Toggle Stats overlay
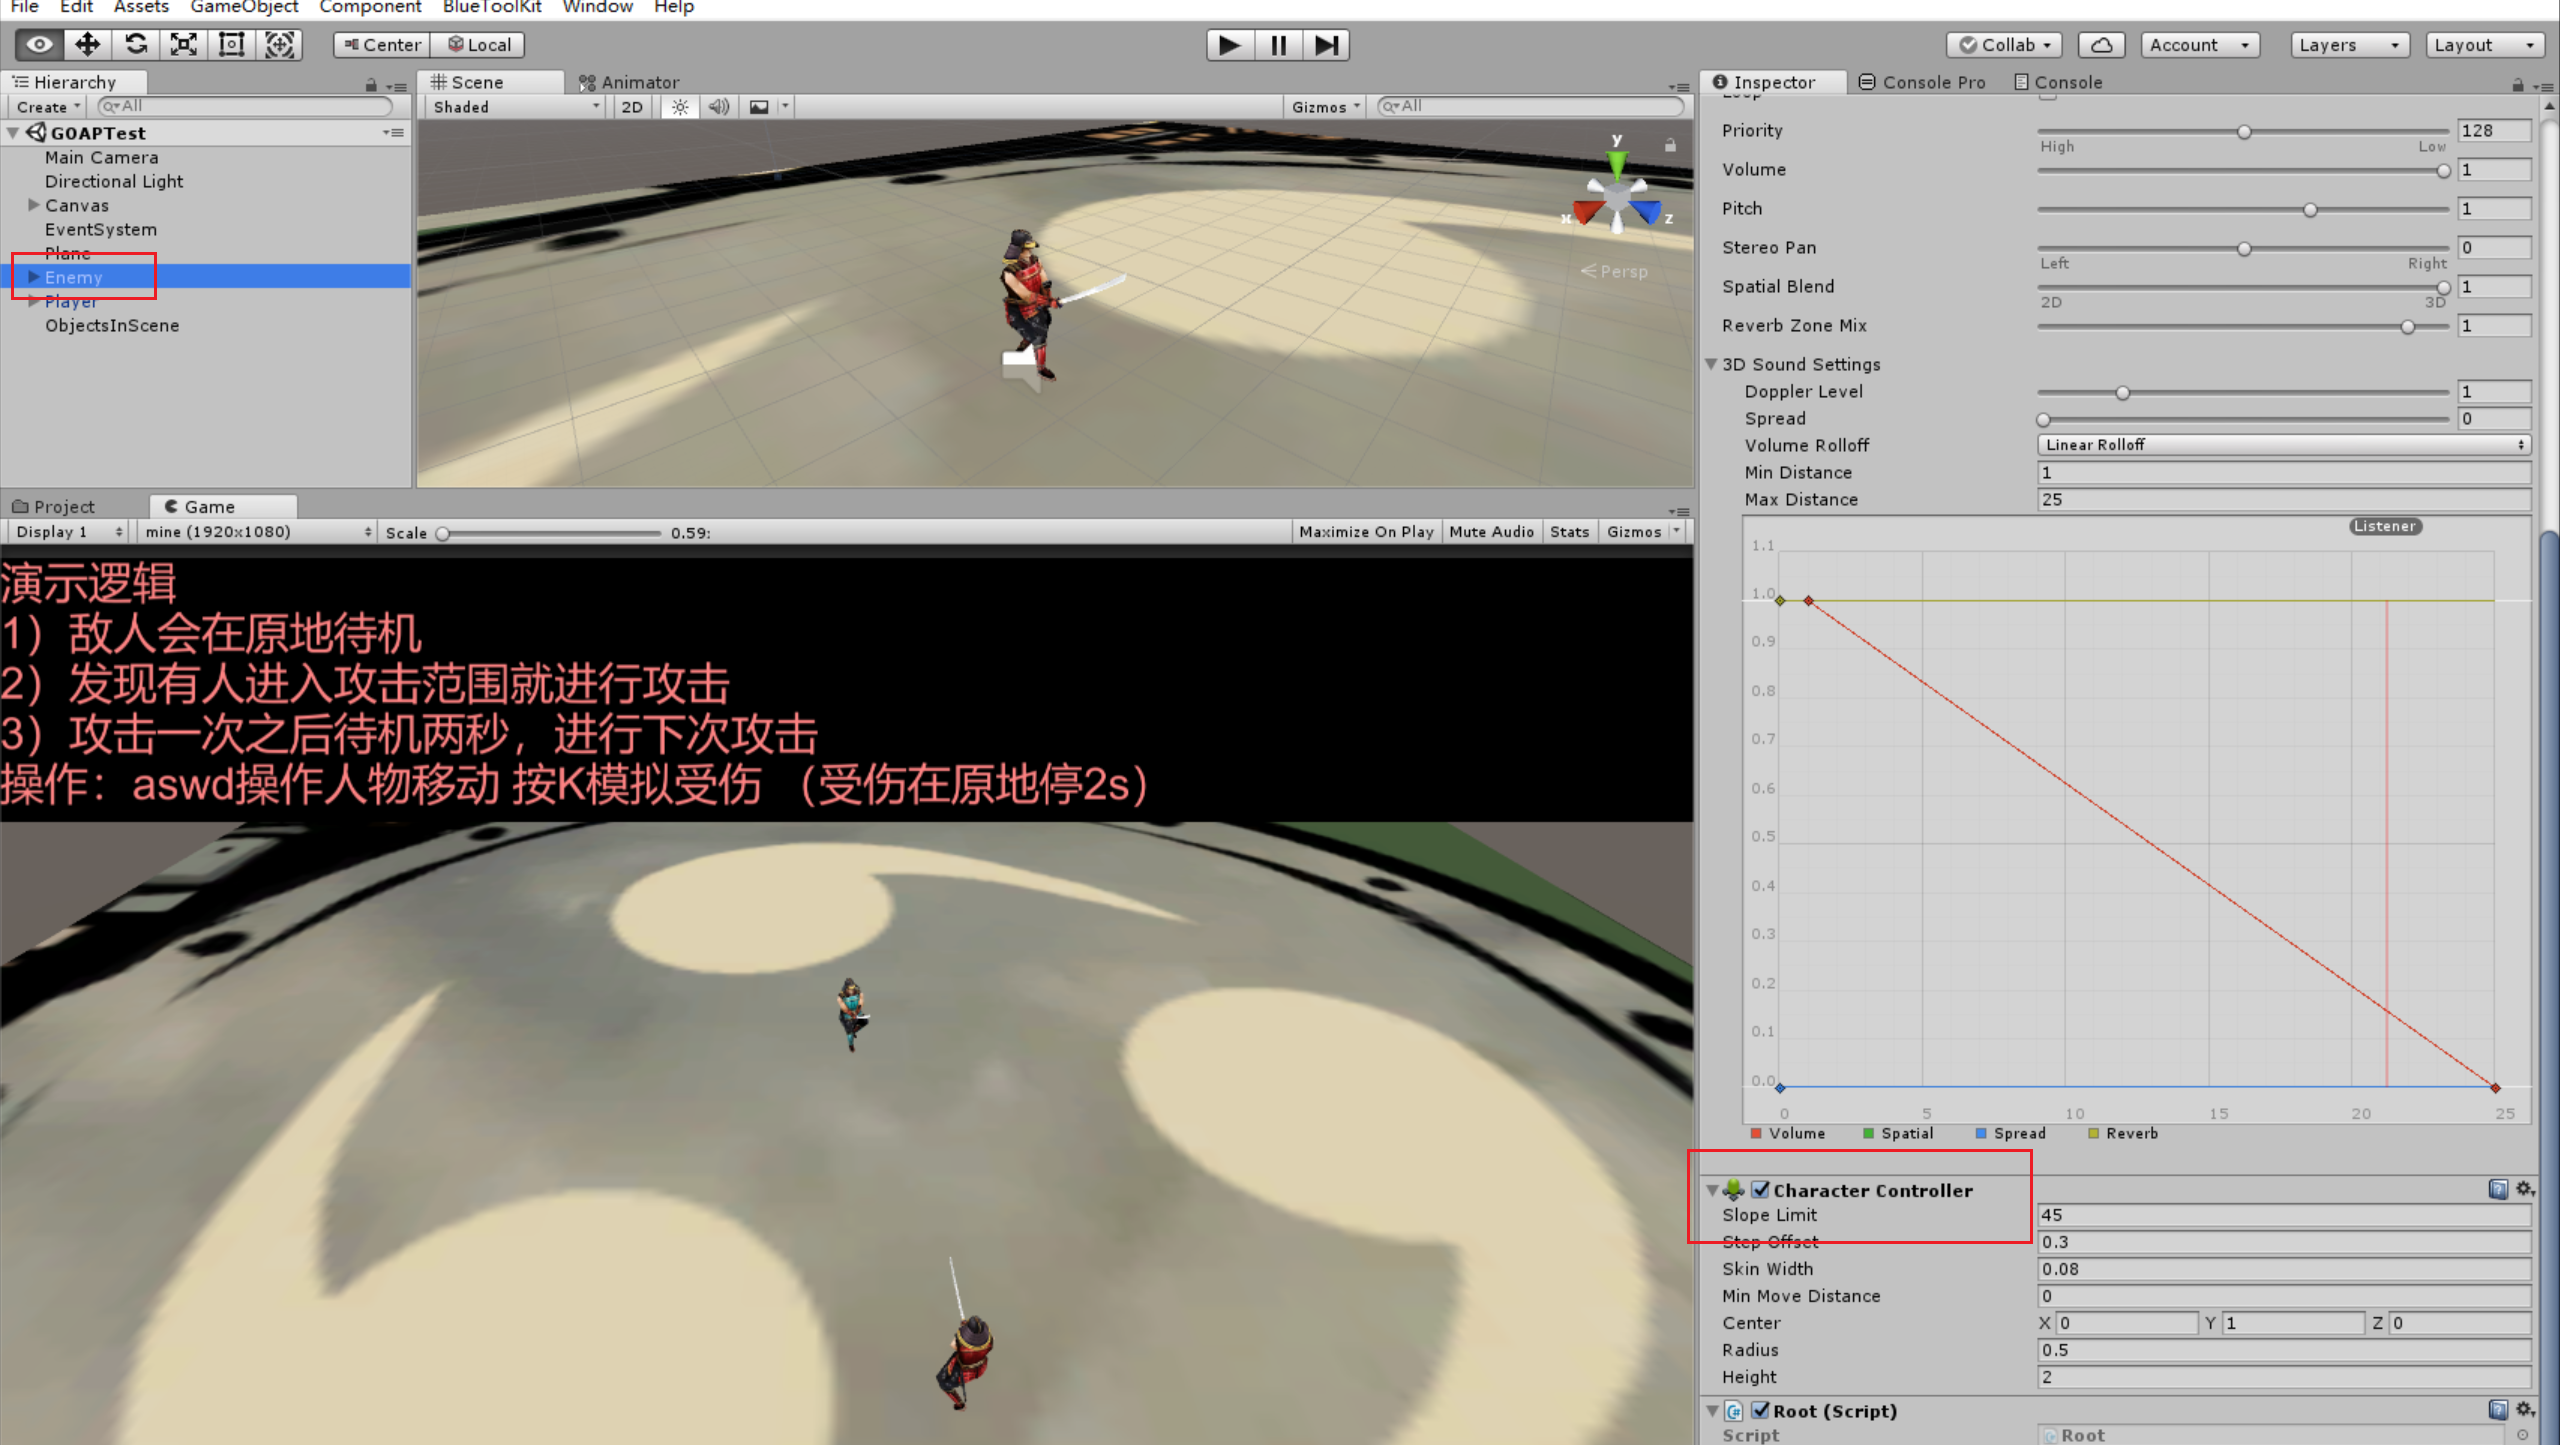 (1569, 532)
